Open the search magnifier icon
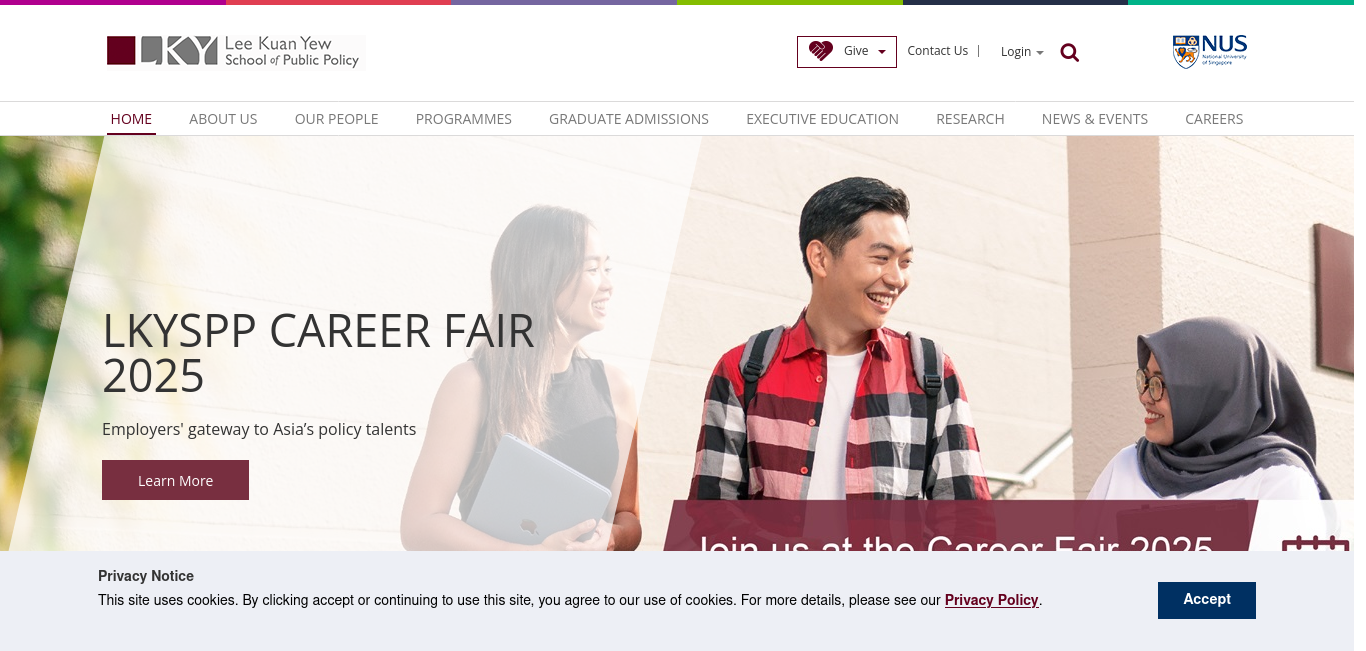The height and width of the screenshot is (651, 1366). pos(1069,53)
